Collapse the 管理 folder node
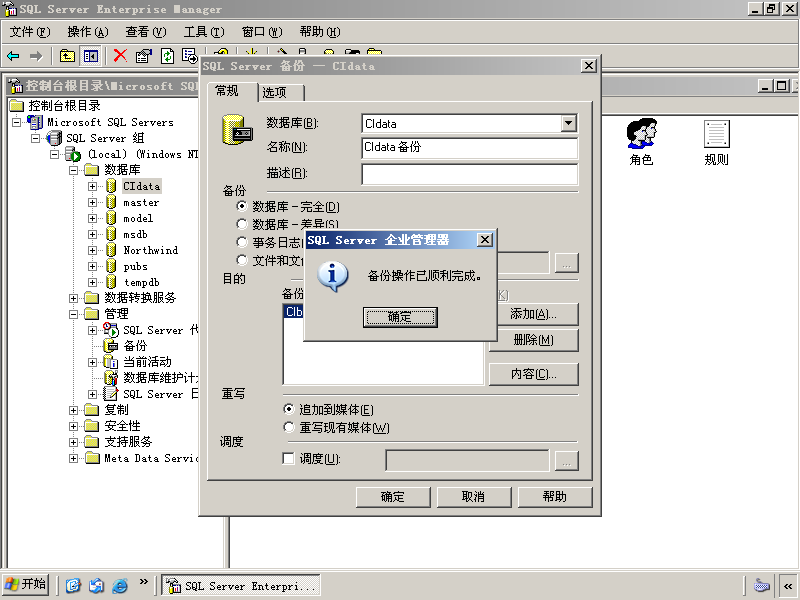 (73, 314)
